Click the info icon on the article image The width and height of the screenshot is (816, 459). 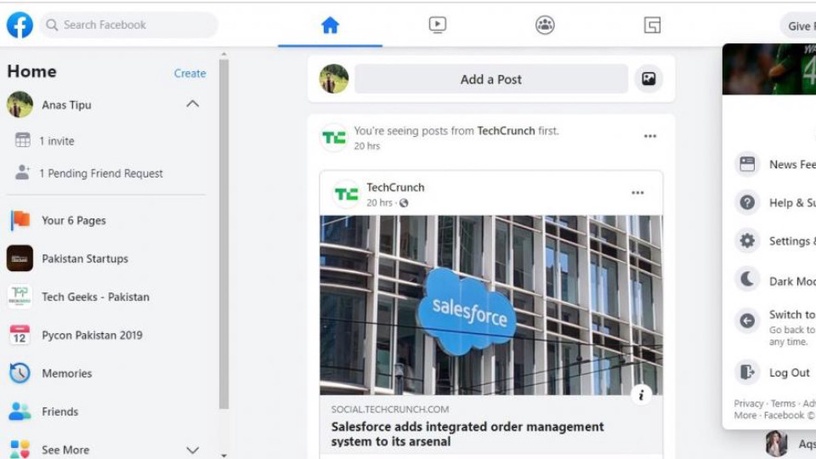(641, 394)
